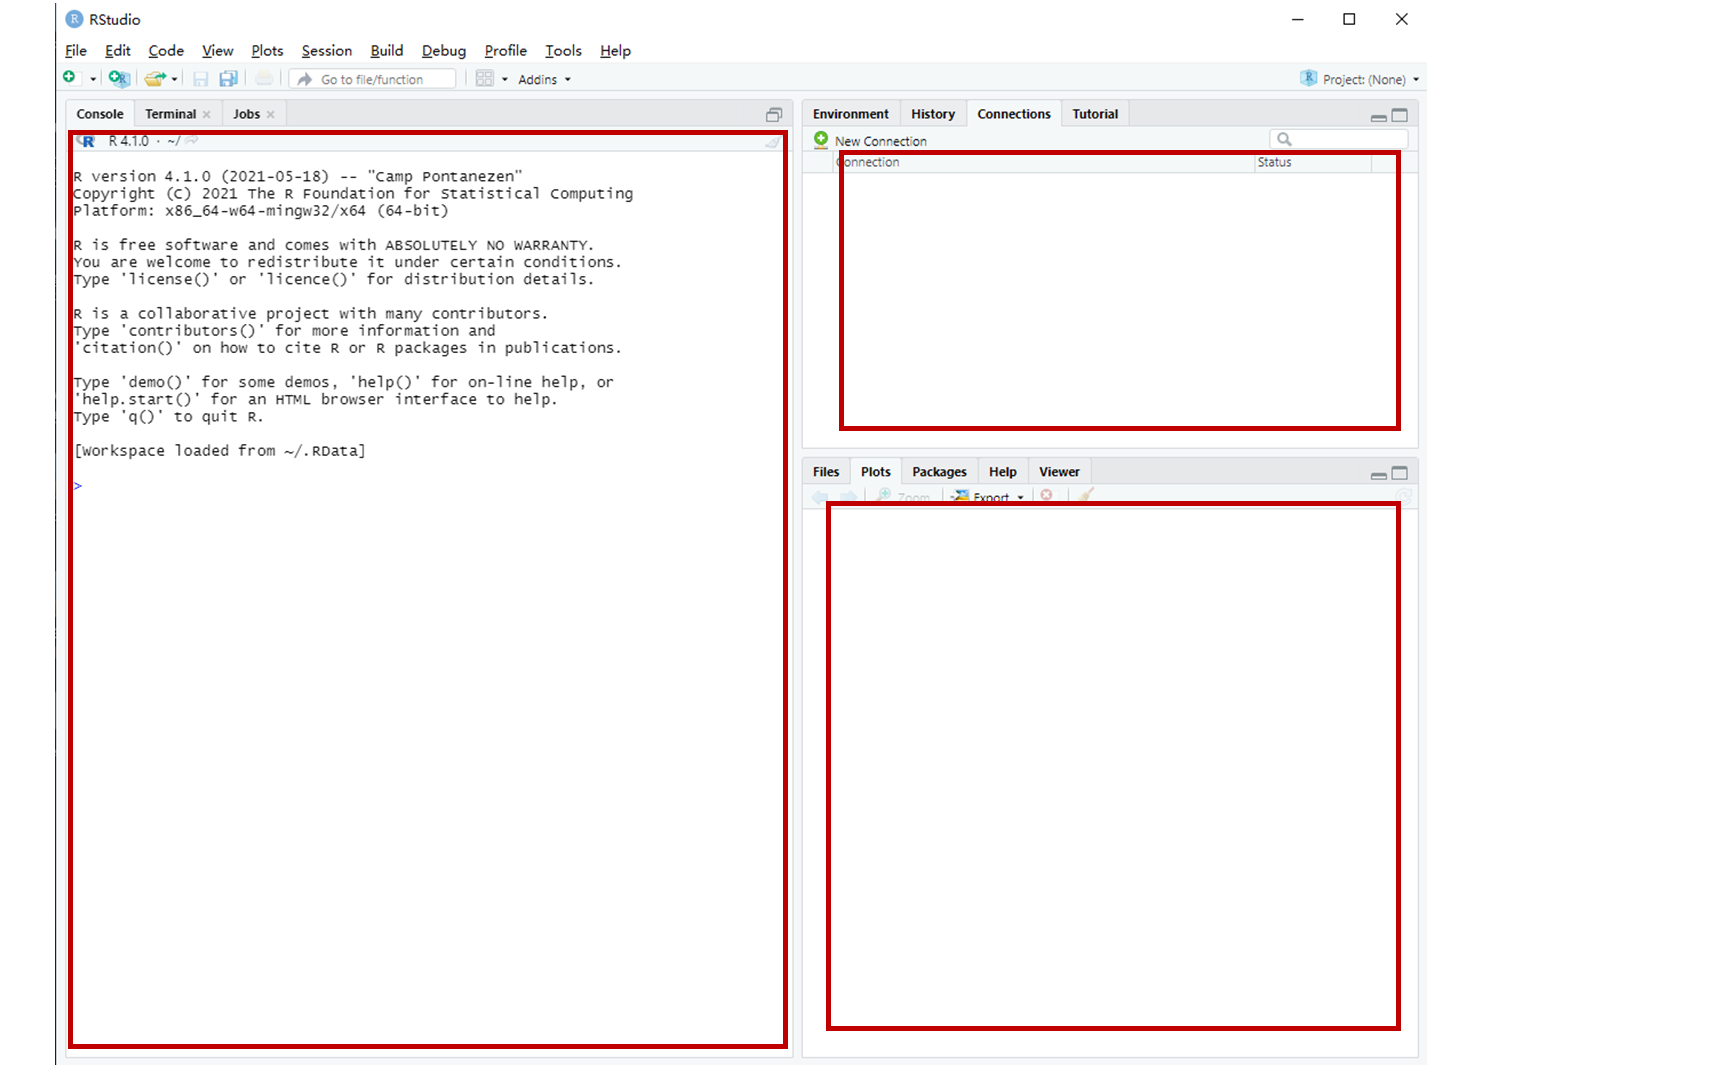The width and height of the screenshot is (1725, 1065).
Task: Click the New File icon in toolbar
Action: (x=69, y=78)
